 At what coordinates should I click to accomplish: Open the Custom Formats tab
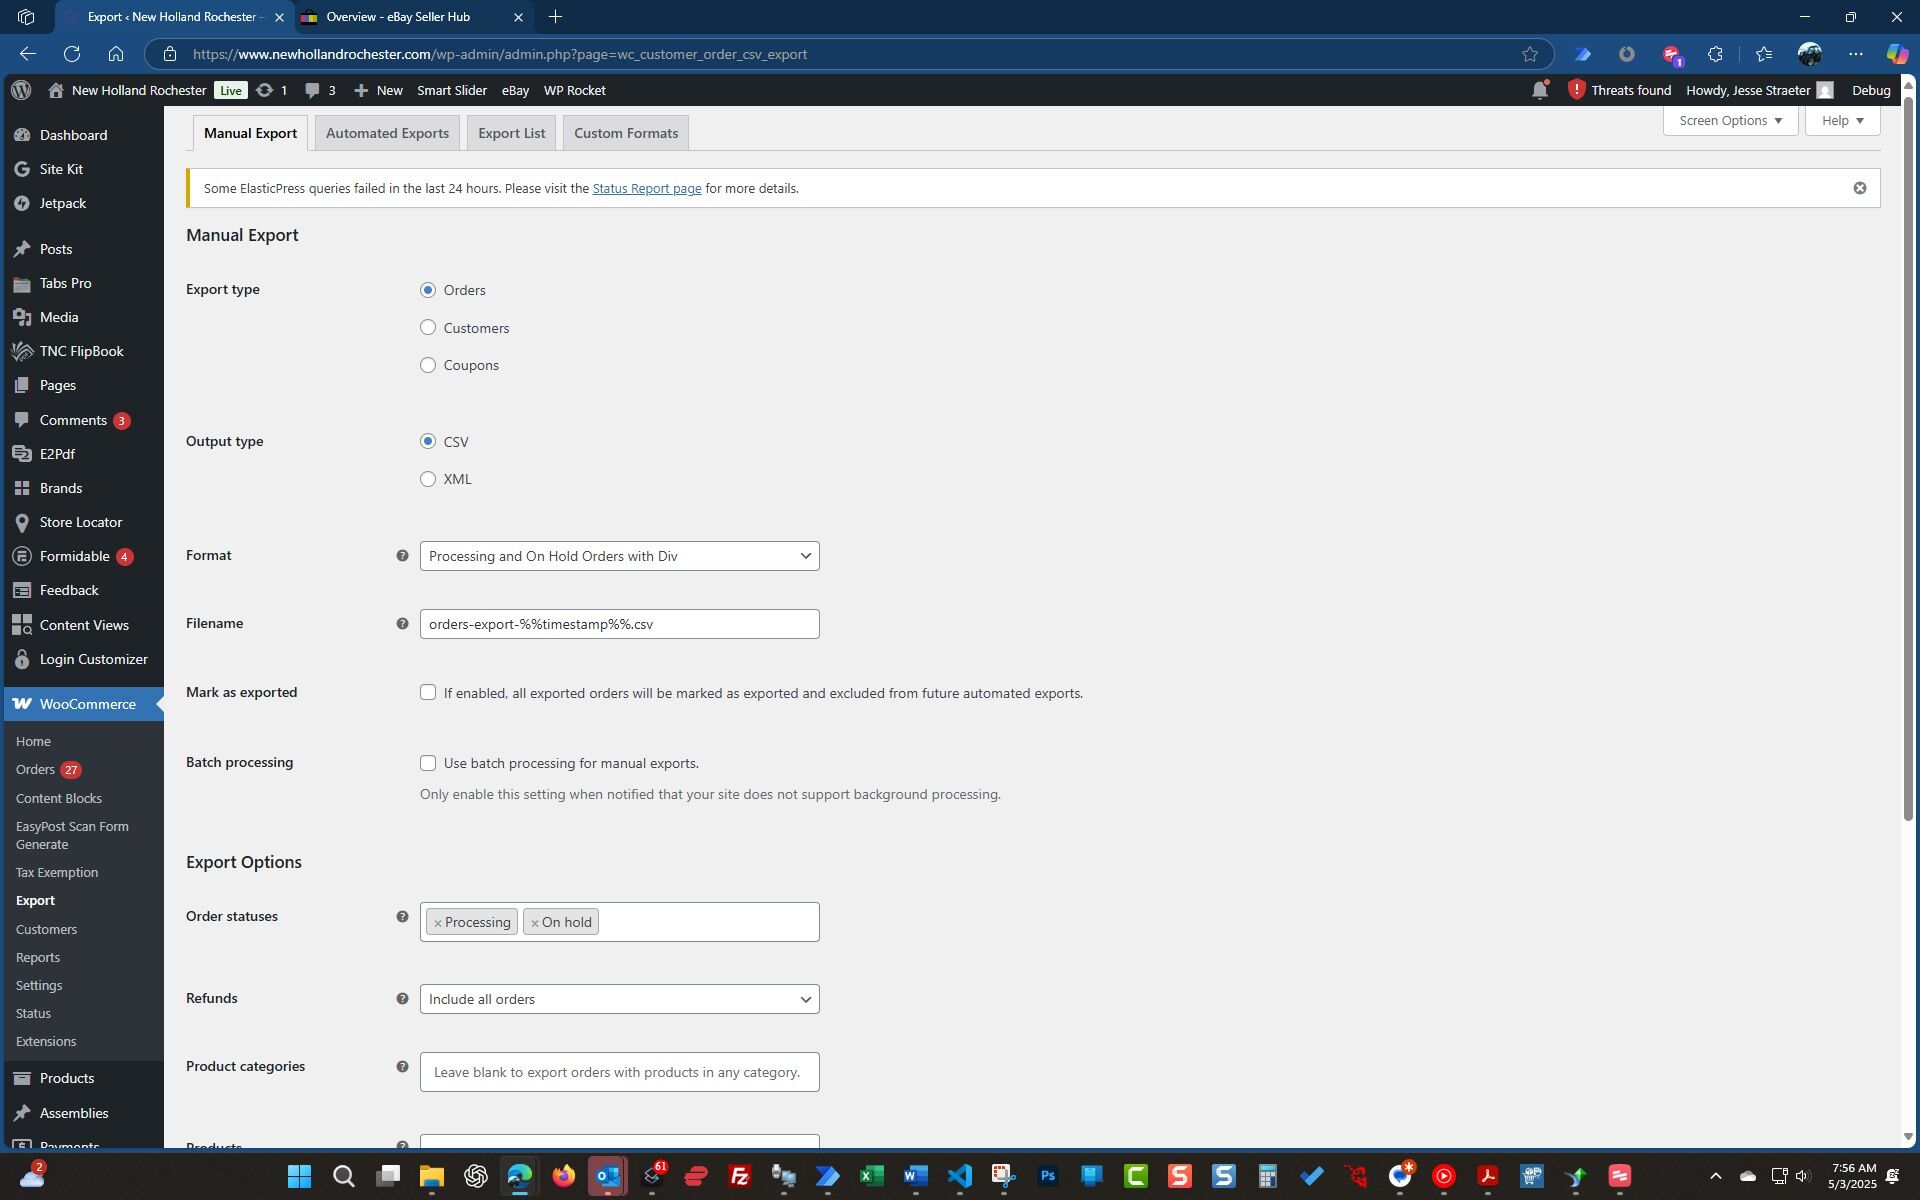pos(625,133)
